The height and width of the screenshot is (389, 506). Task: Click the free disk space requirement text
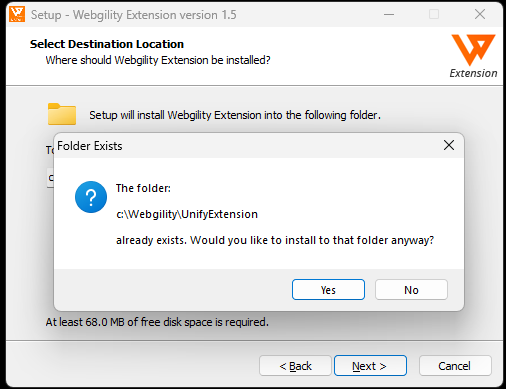(x=157, y=322)
